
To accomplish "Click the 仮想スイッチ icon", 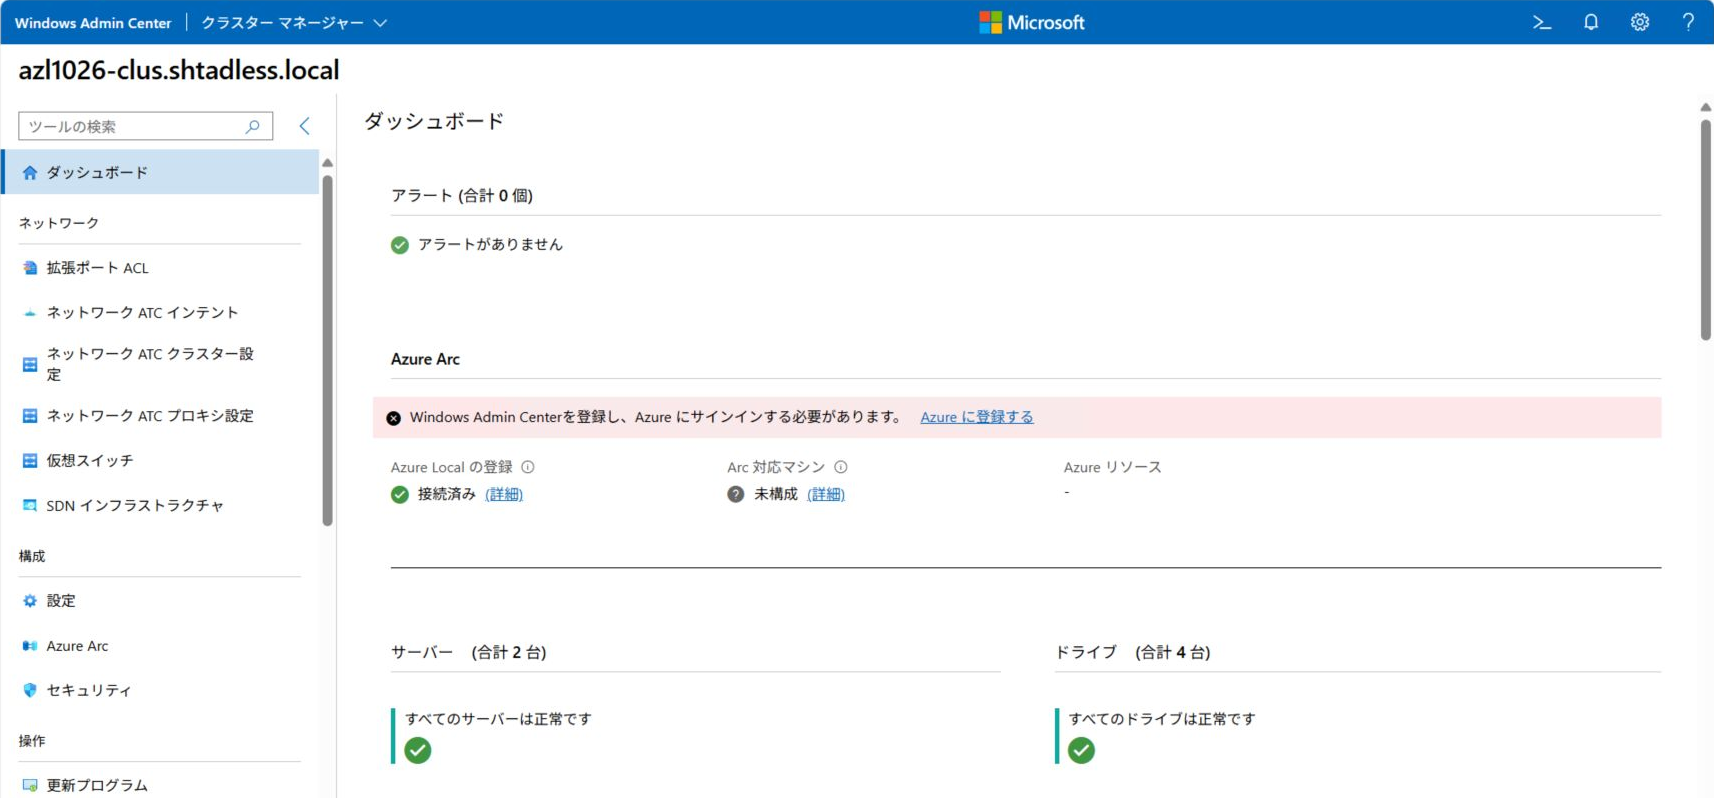I will [x=30, y=461].
